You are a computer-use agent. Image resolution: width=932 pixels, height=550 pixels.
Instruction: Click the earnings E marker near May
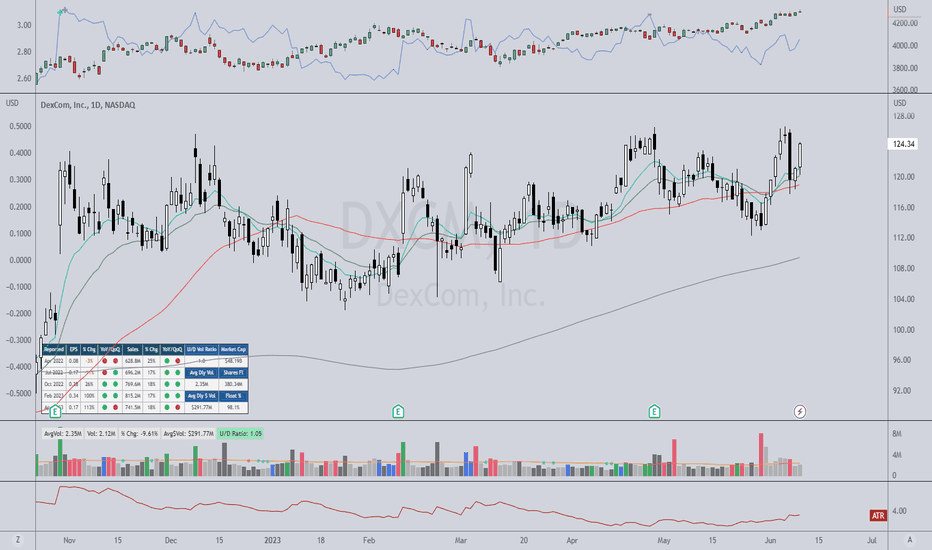(x=654, y=411)
